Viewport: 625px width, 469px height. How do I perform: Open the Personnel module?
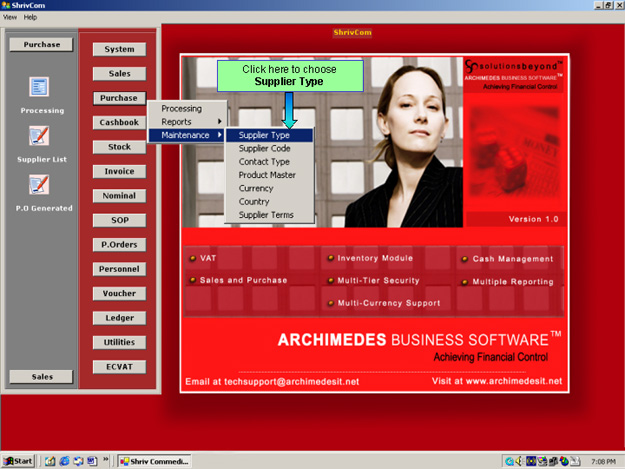(x=119, y=269)
